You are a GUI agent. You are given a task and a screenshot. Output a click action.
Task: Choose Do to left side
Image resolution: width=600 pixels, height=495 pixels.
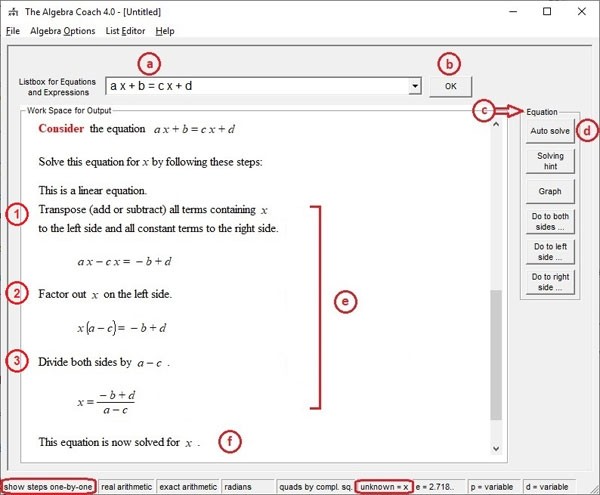(x=550, y=252)
